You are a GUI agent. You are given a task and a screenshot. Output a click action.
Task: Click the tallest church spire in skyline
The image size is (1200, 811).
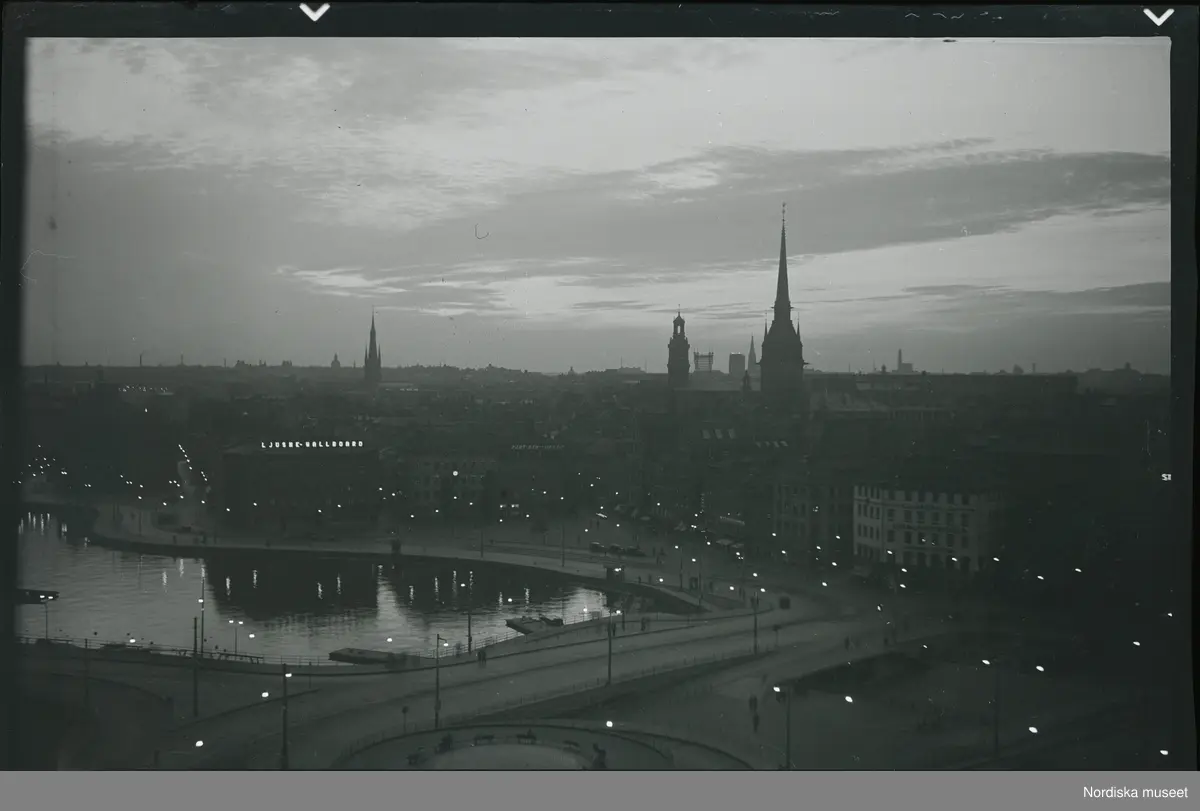click(x=782, y=300)
